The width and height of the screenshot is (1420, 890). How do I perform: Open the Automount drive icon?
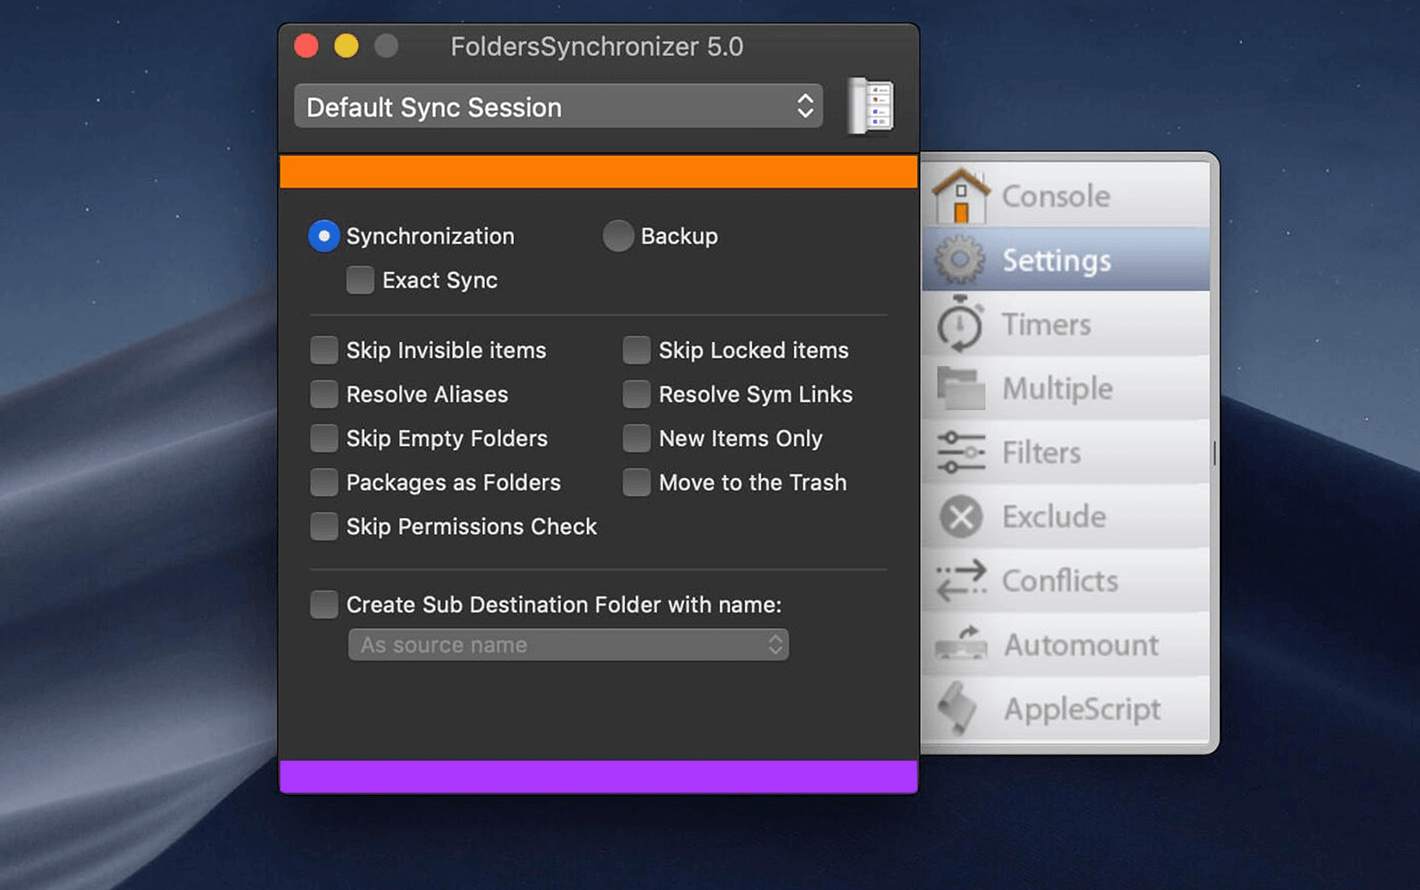coord(961,645)
